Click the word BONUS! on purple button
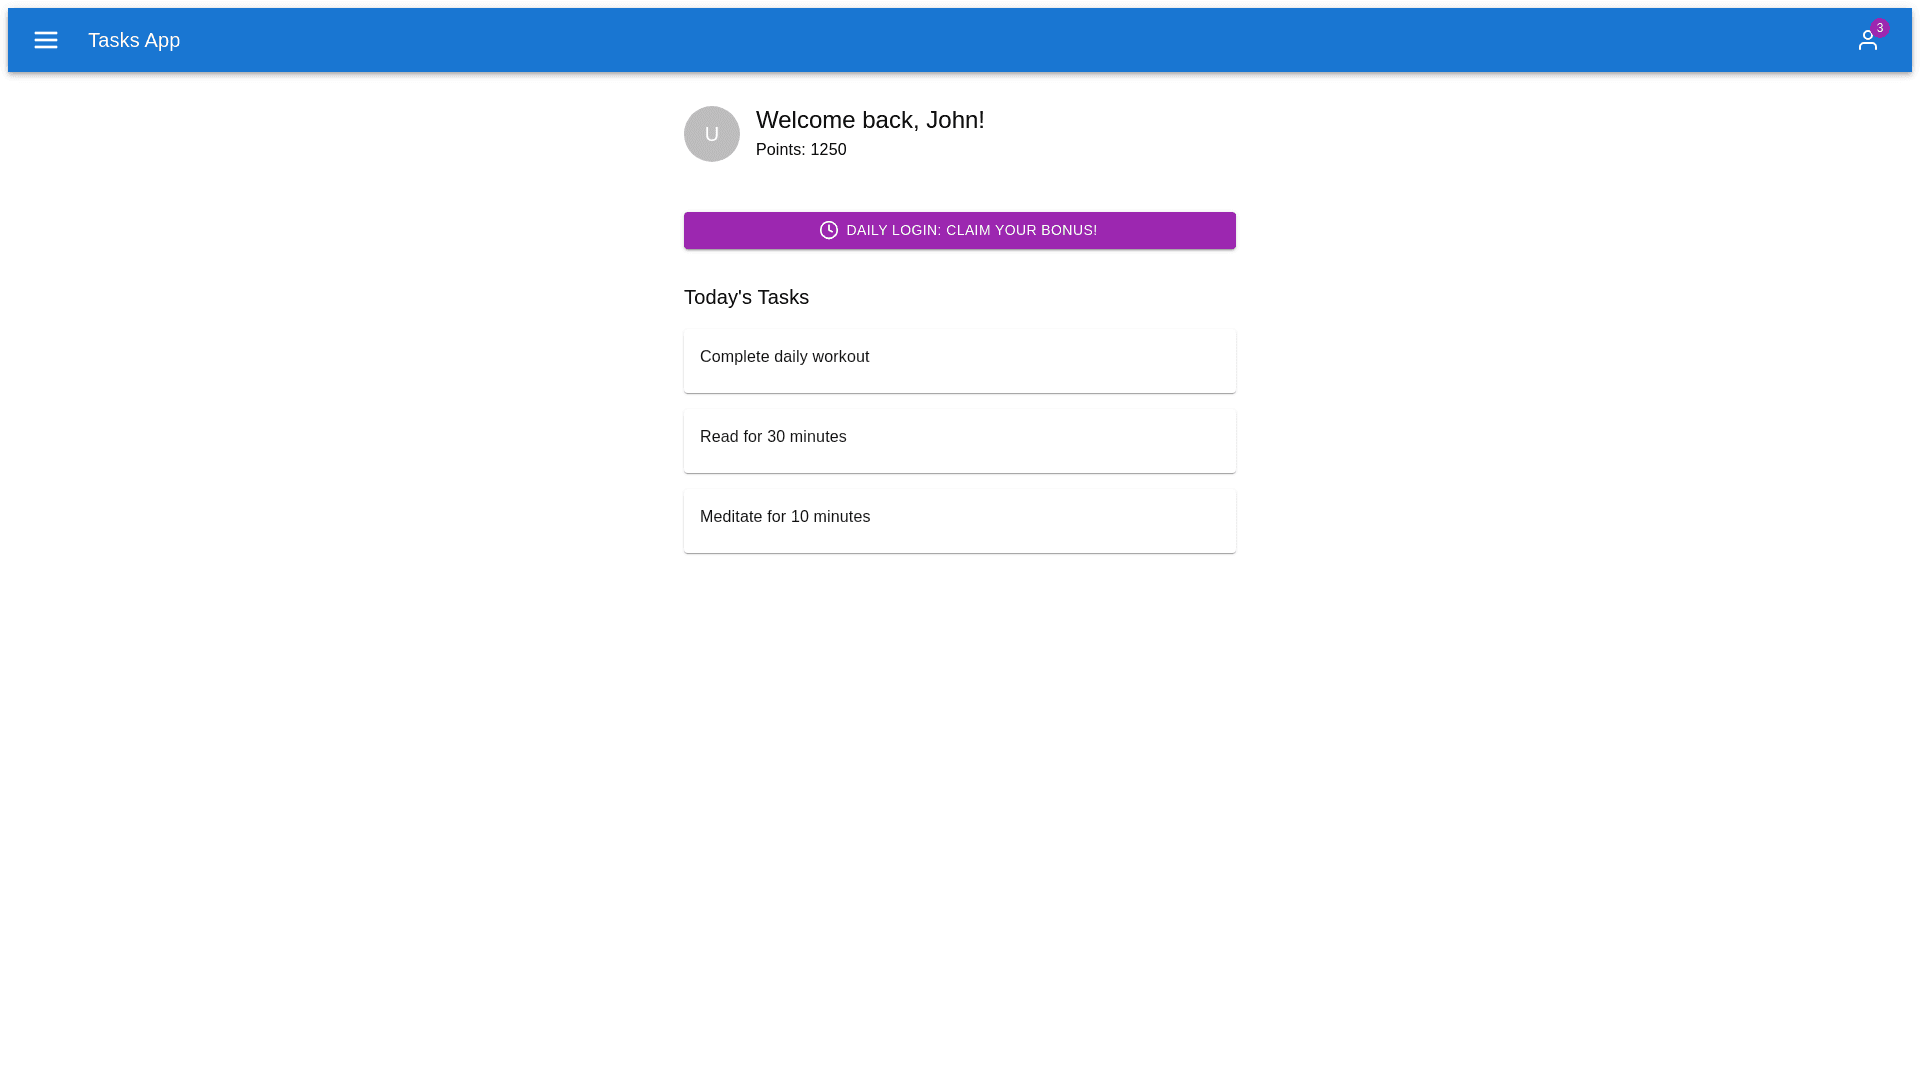 [1068, 230]
